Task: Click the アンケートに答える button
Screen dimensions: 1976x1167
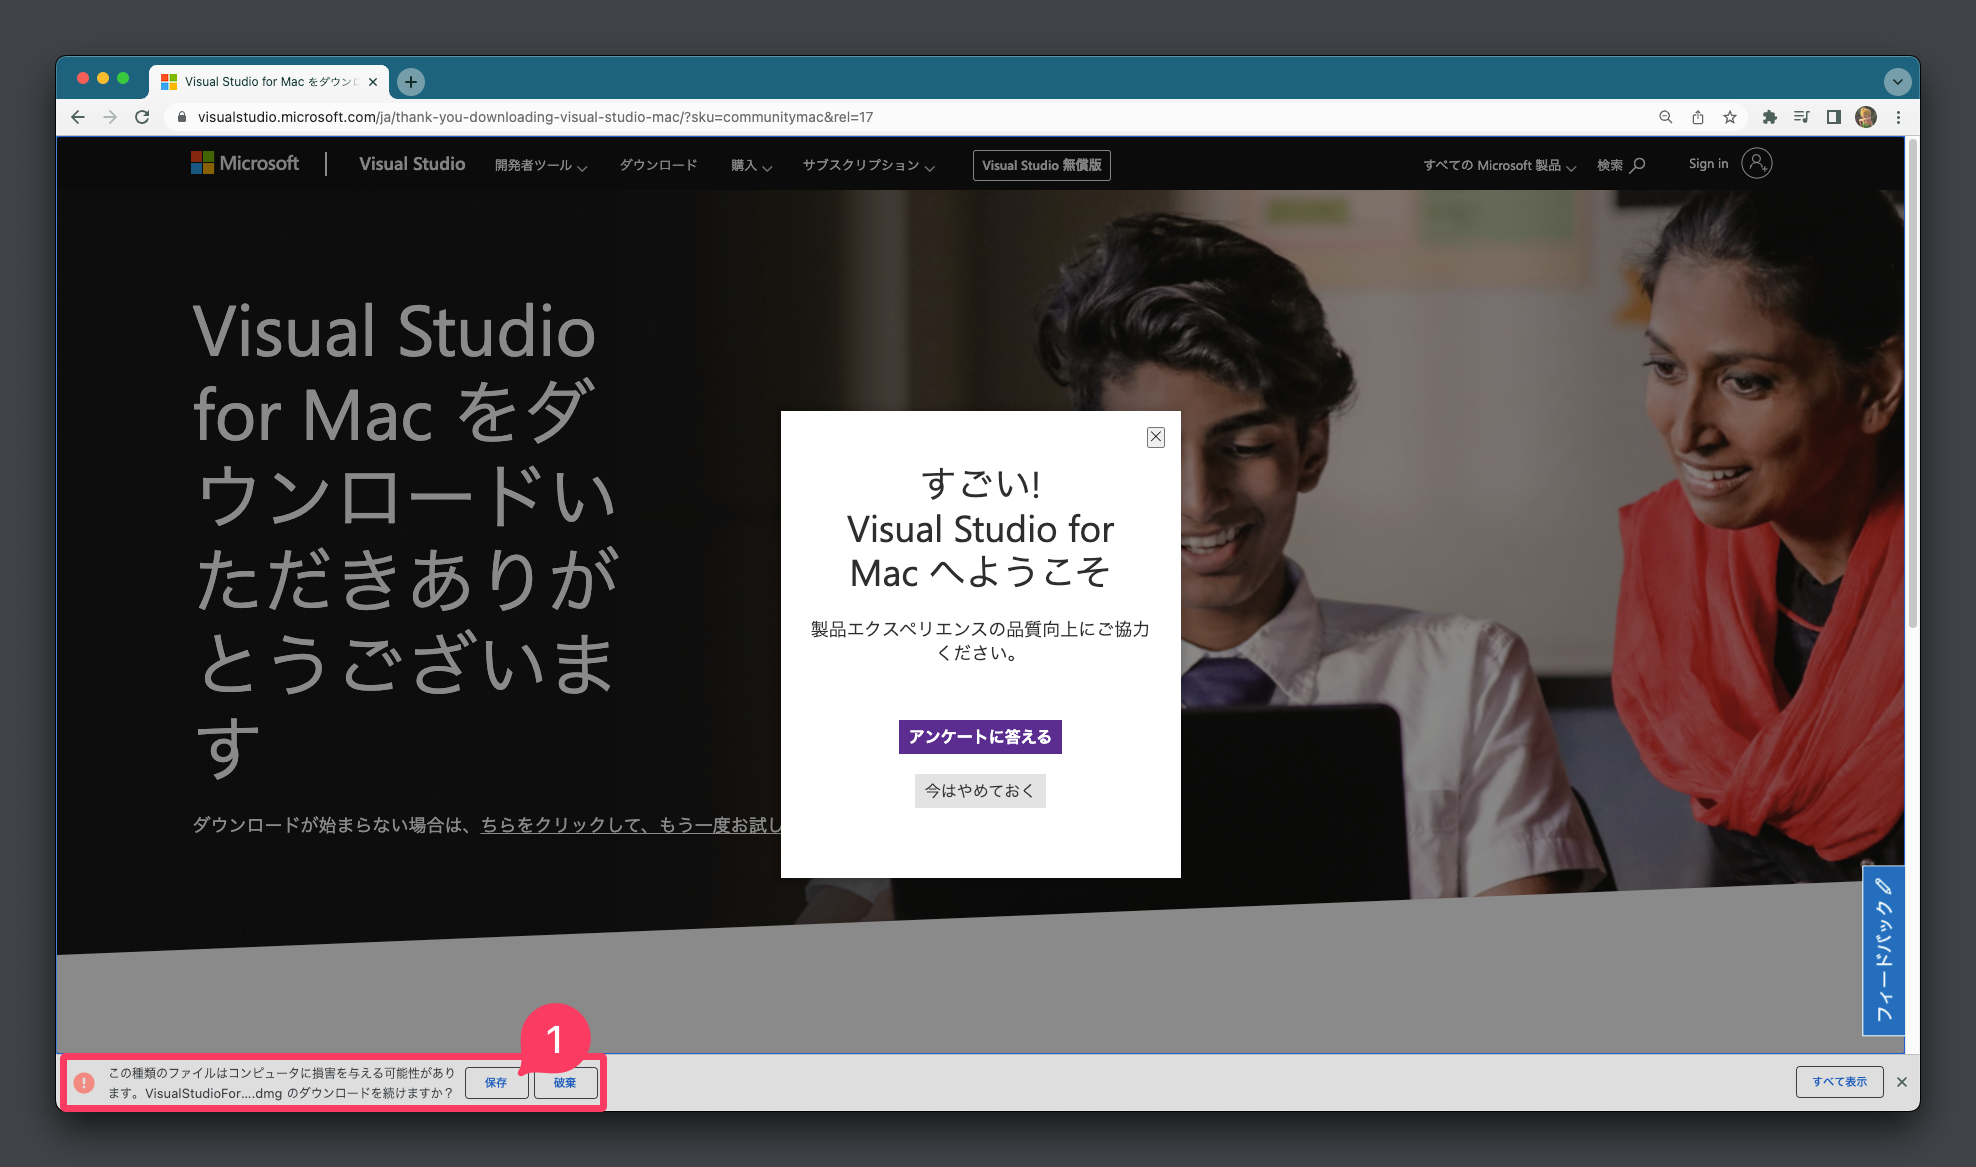Action: tap(980, 737)
